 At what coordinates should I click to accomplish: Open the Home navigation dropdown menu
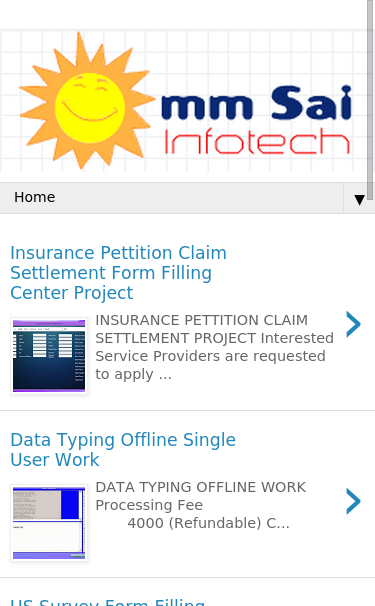click(x=188, y=198)
